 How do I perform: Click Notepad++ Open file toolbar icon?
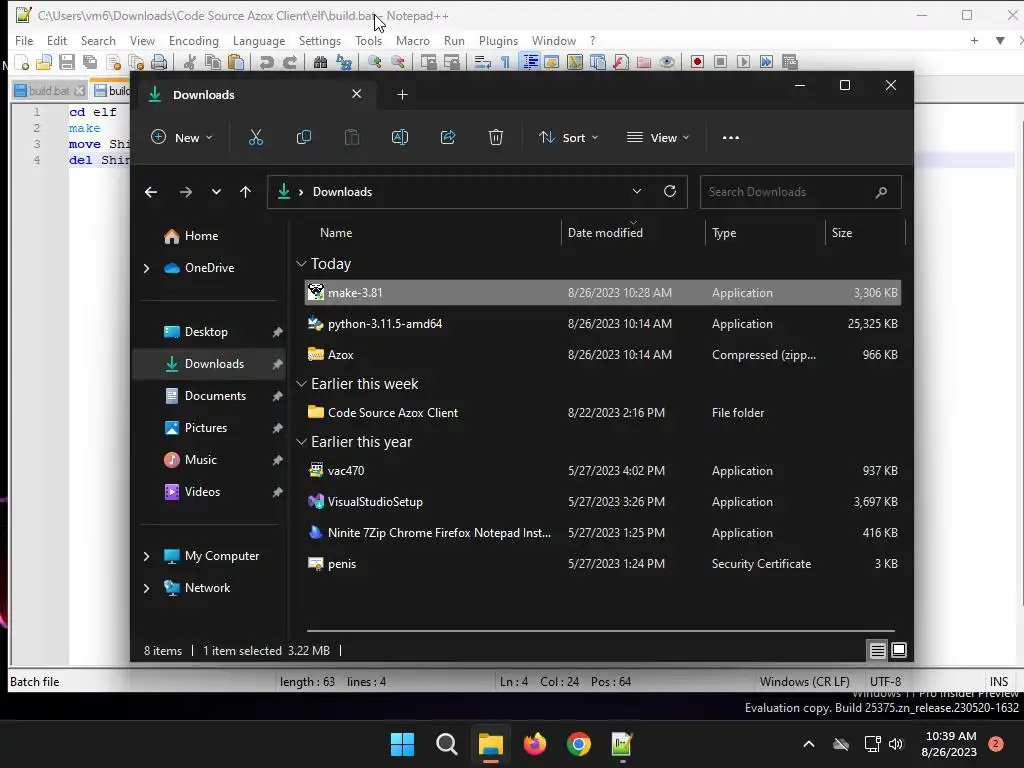coord(44,62)
